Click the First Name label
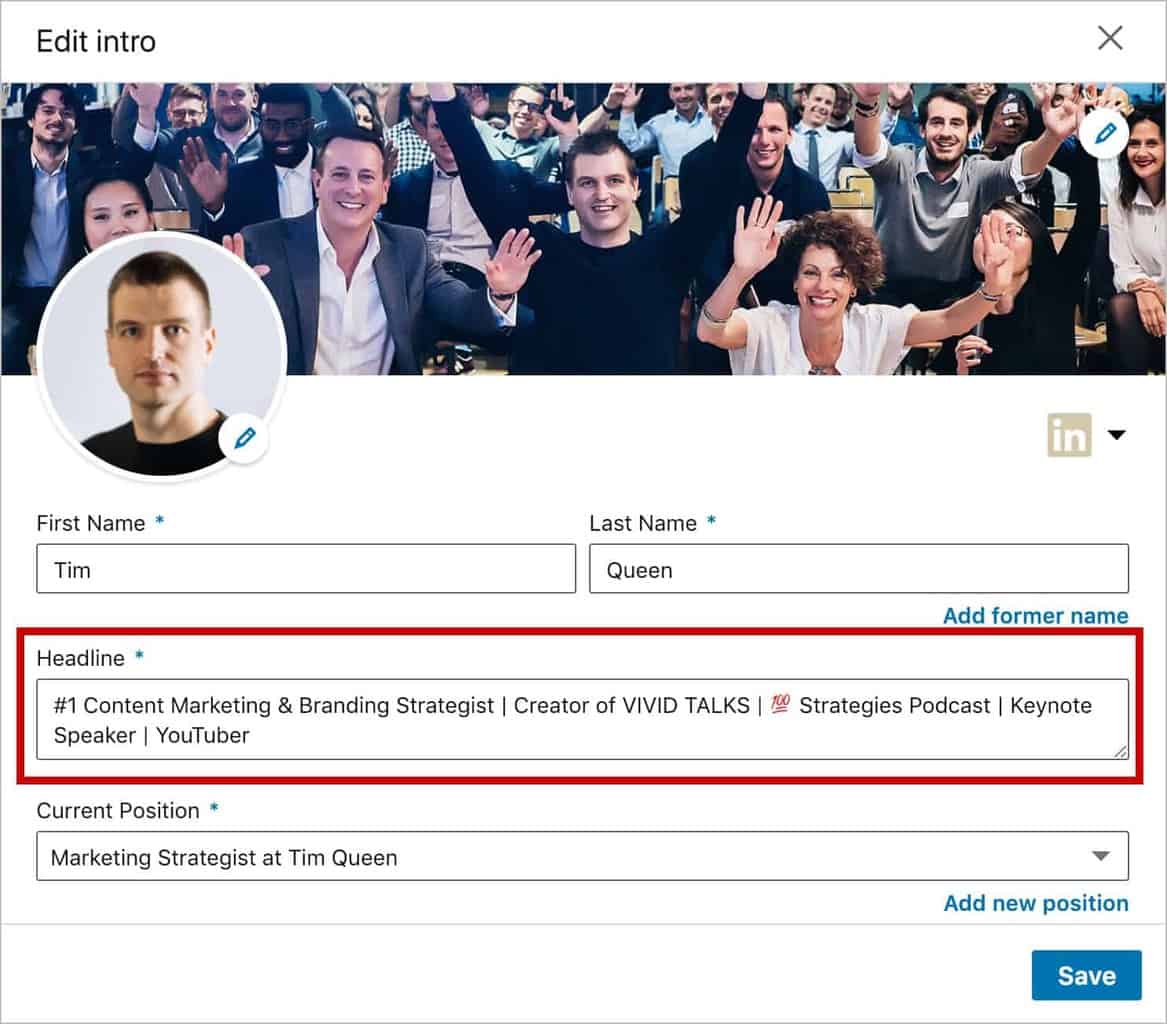Image resolution: width=1167 pixels, height=1024 pixels. coord(91,523)
